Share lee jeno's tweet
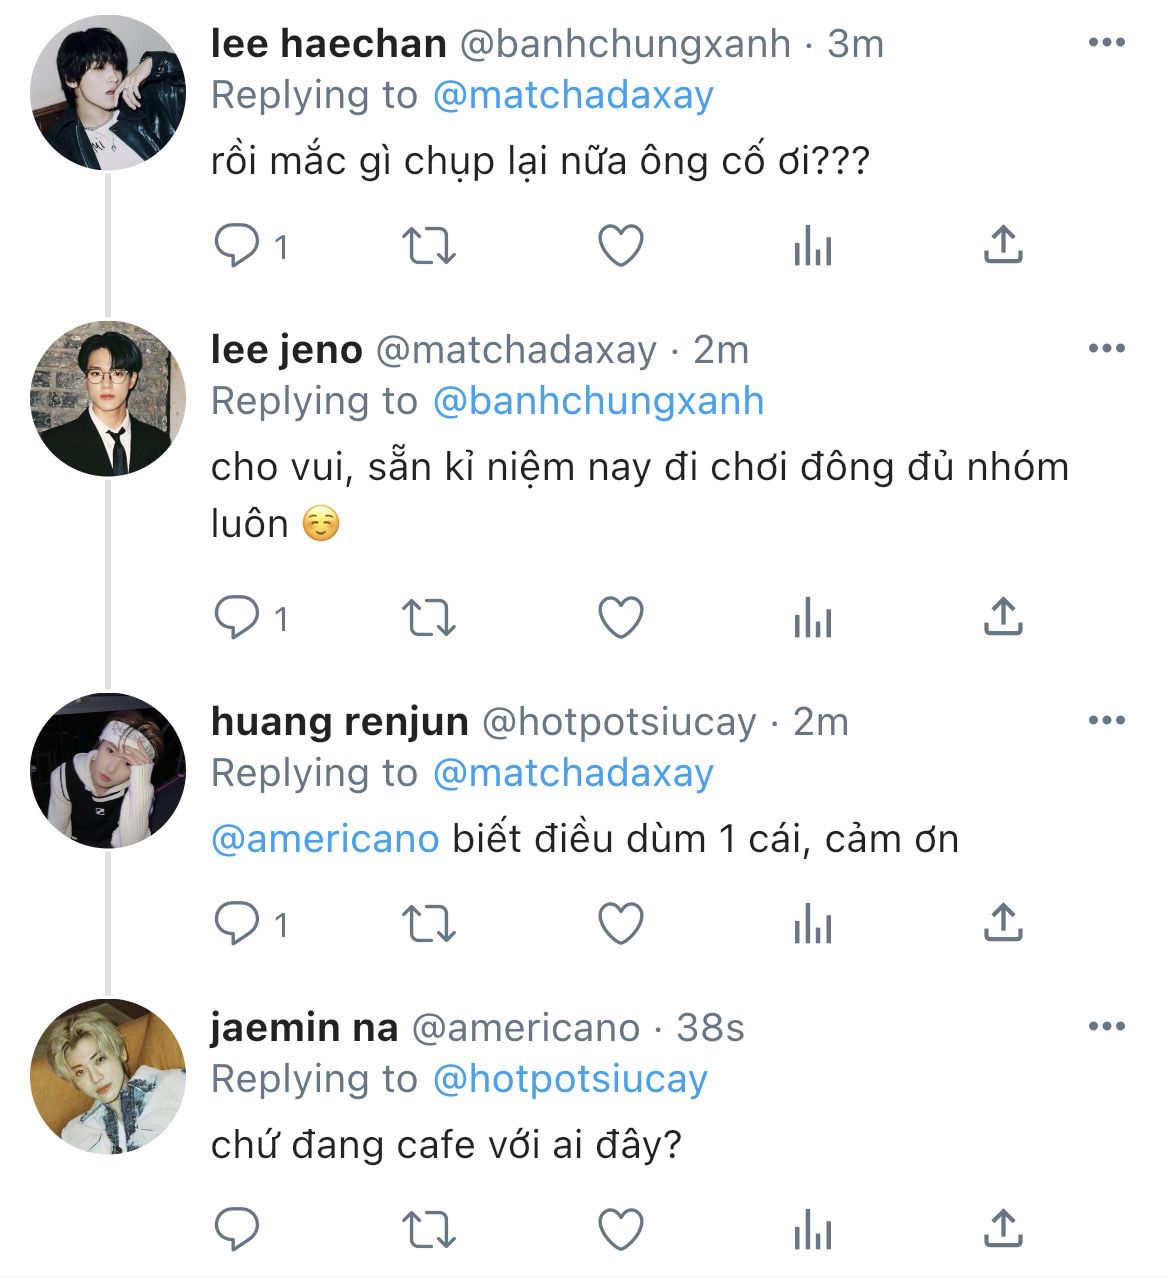 point(1002,618)
